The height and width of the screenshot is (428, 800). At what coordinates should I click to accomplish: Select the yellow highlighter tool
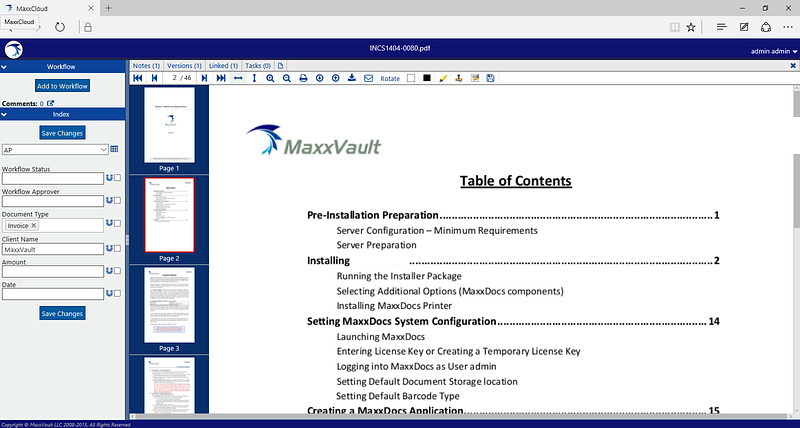(x=443, y=78)
